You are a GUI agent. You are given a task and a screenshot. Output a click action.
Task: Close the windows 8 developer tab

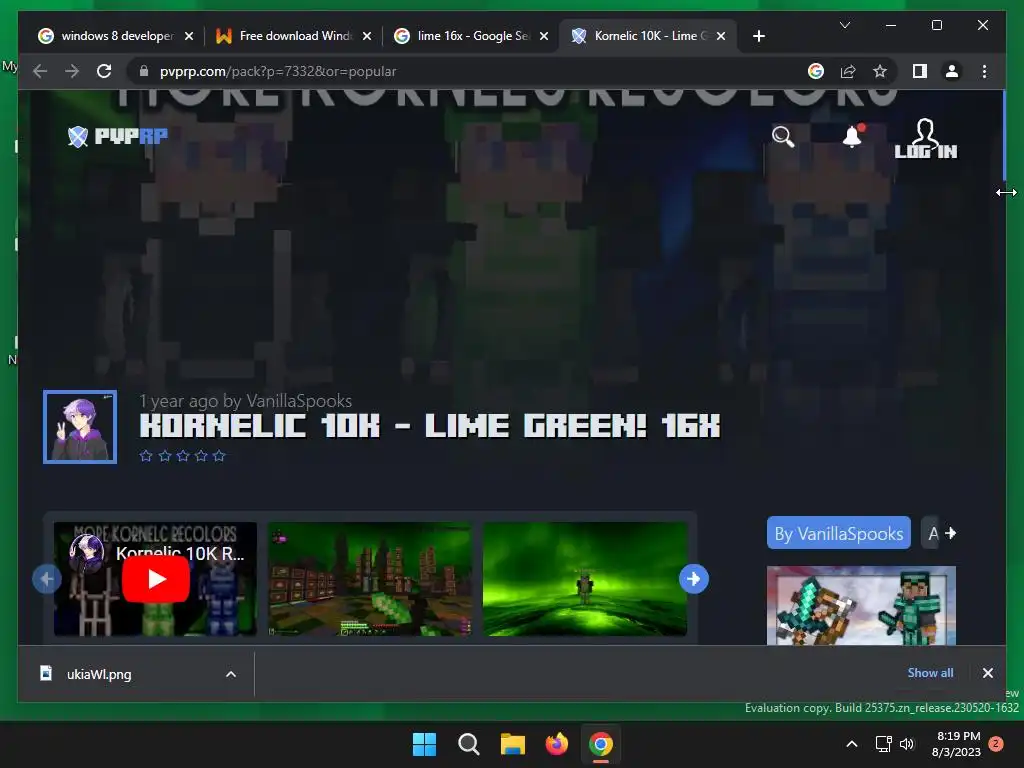pos(189,36)
